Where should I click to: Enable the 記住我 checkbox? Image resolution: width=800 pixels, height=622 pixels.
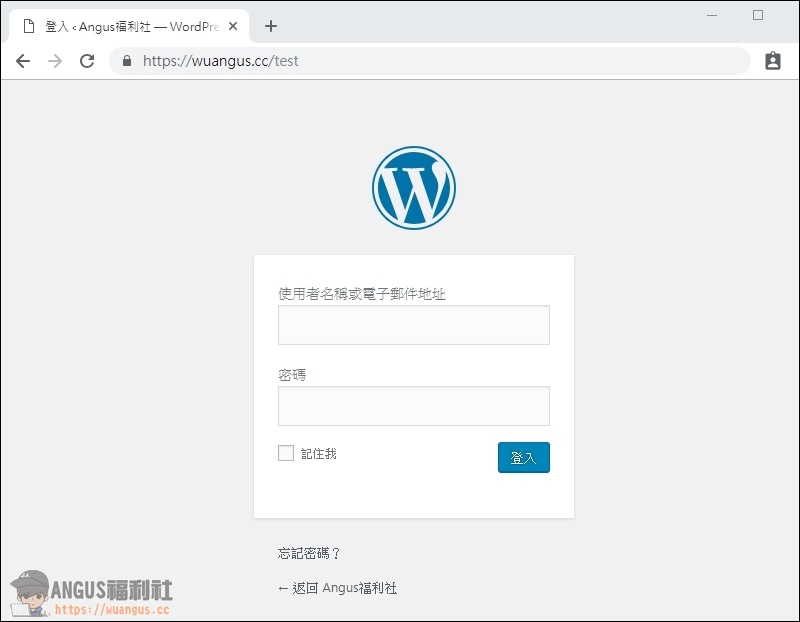pos(286,453)
